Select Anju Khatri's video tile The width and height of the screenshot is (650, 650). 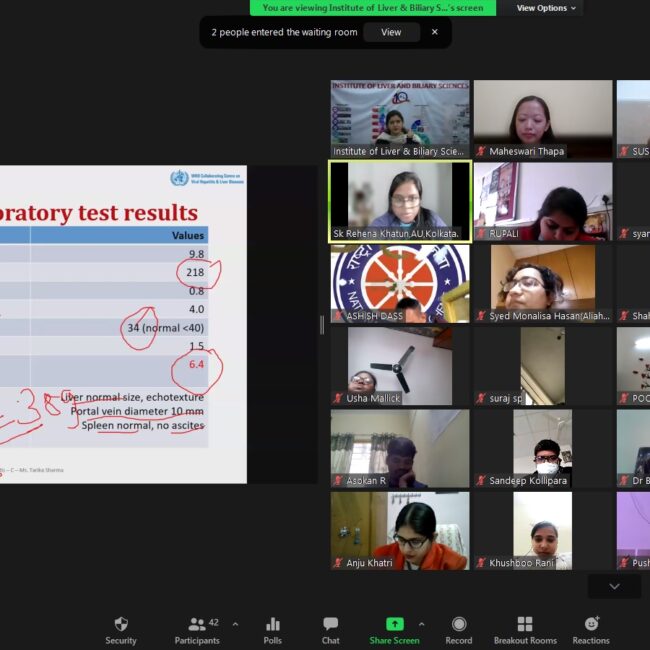coord(400,530)
